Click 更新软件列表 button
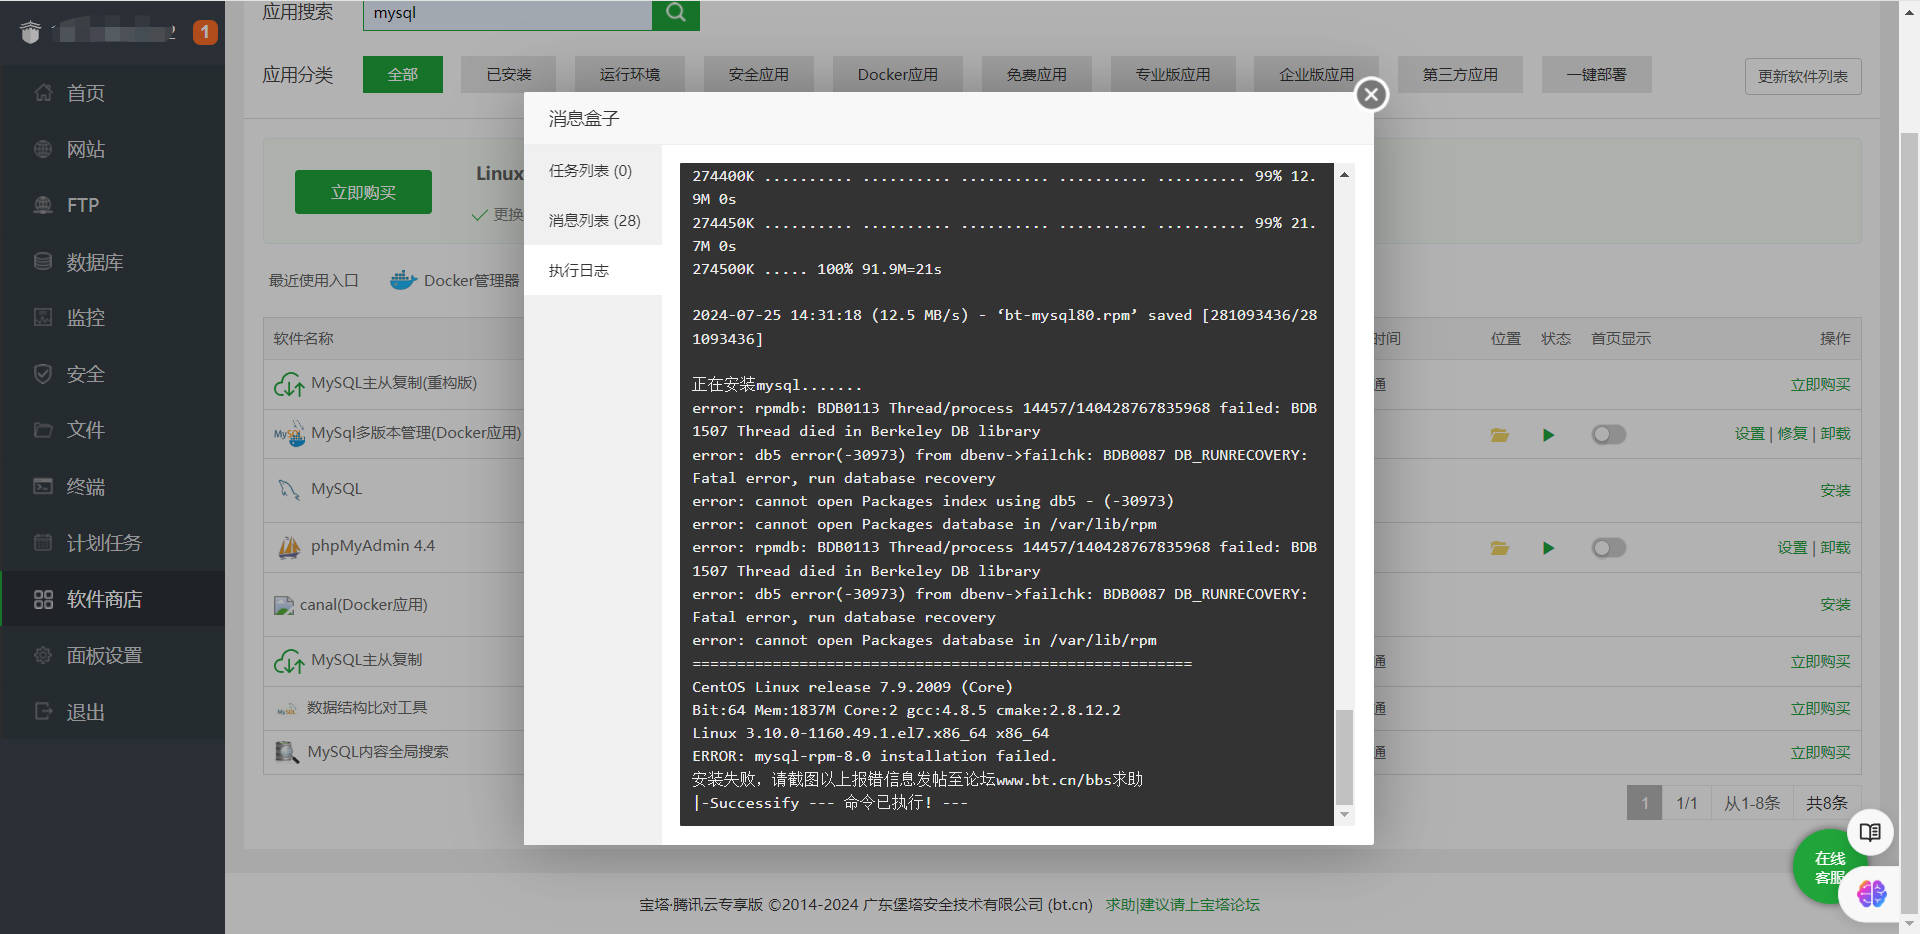This screenshot has width=1920, height=934. click(x=1803, y=77)
